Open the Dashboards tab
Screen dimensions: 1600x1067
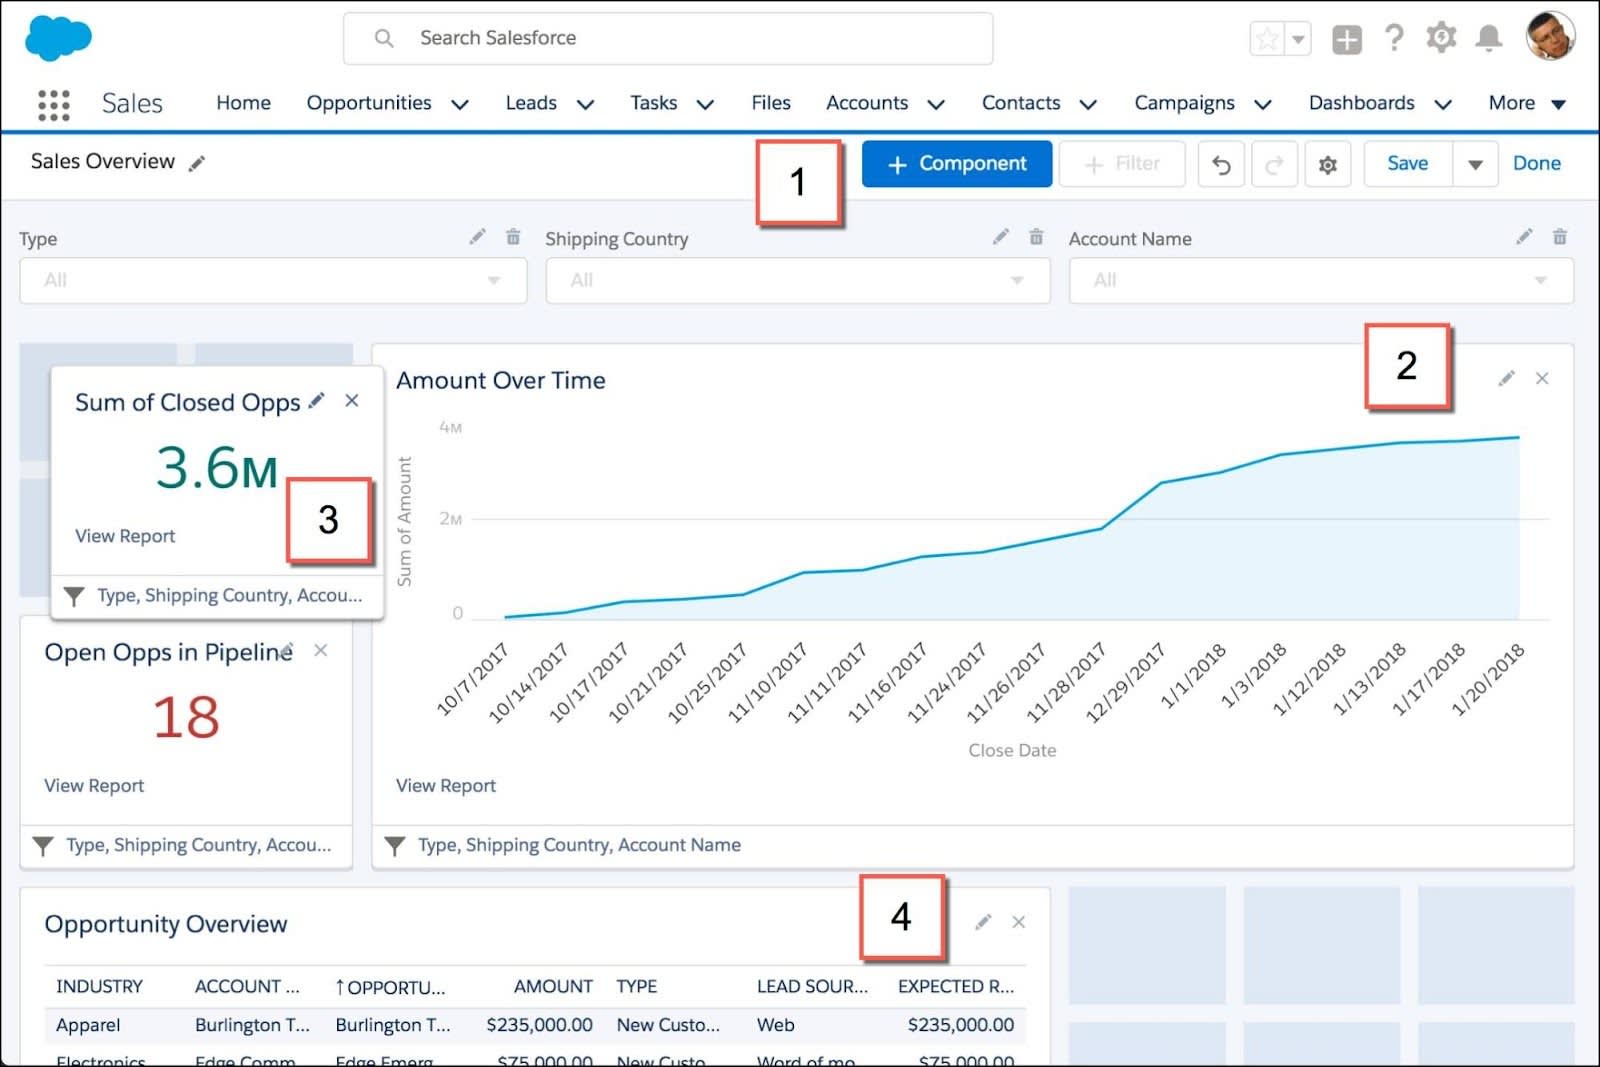1361,103
